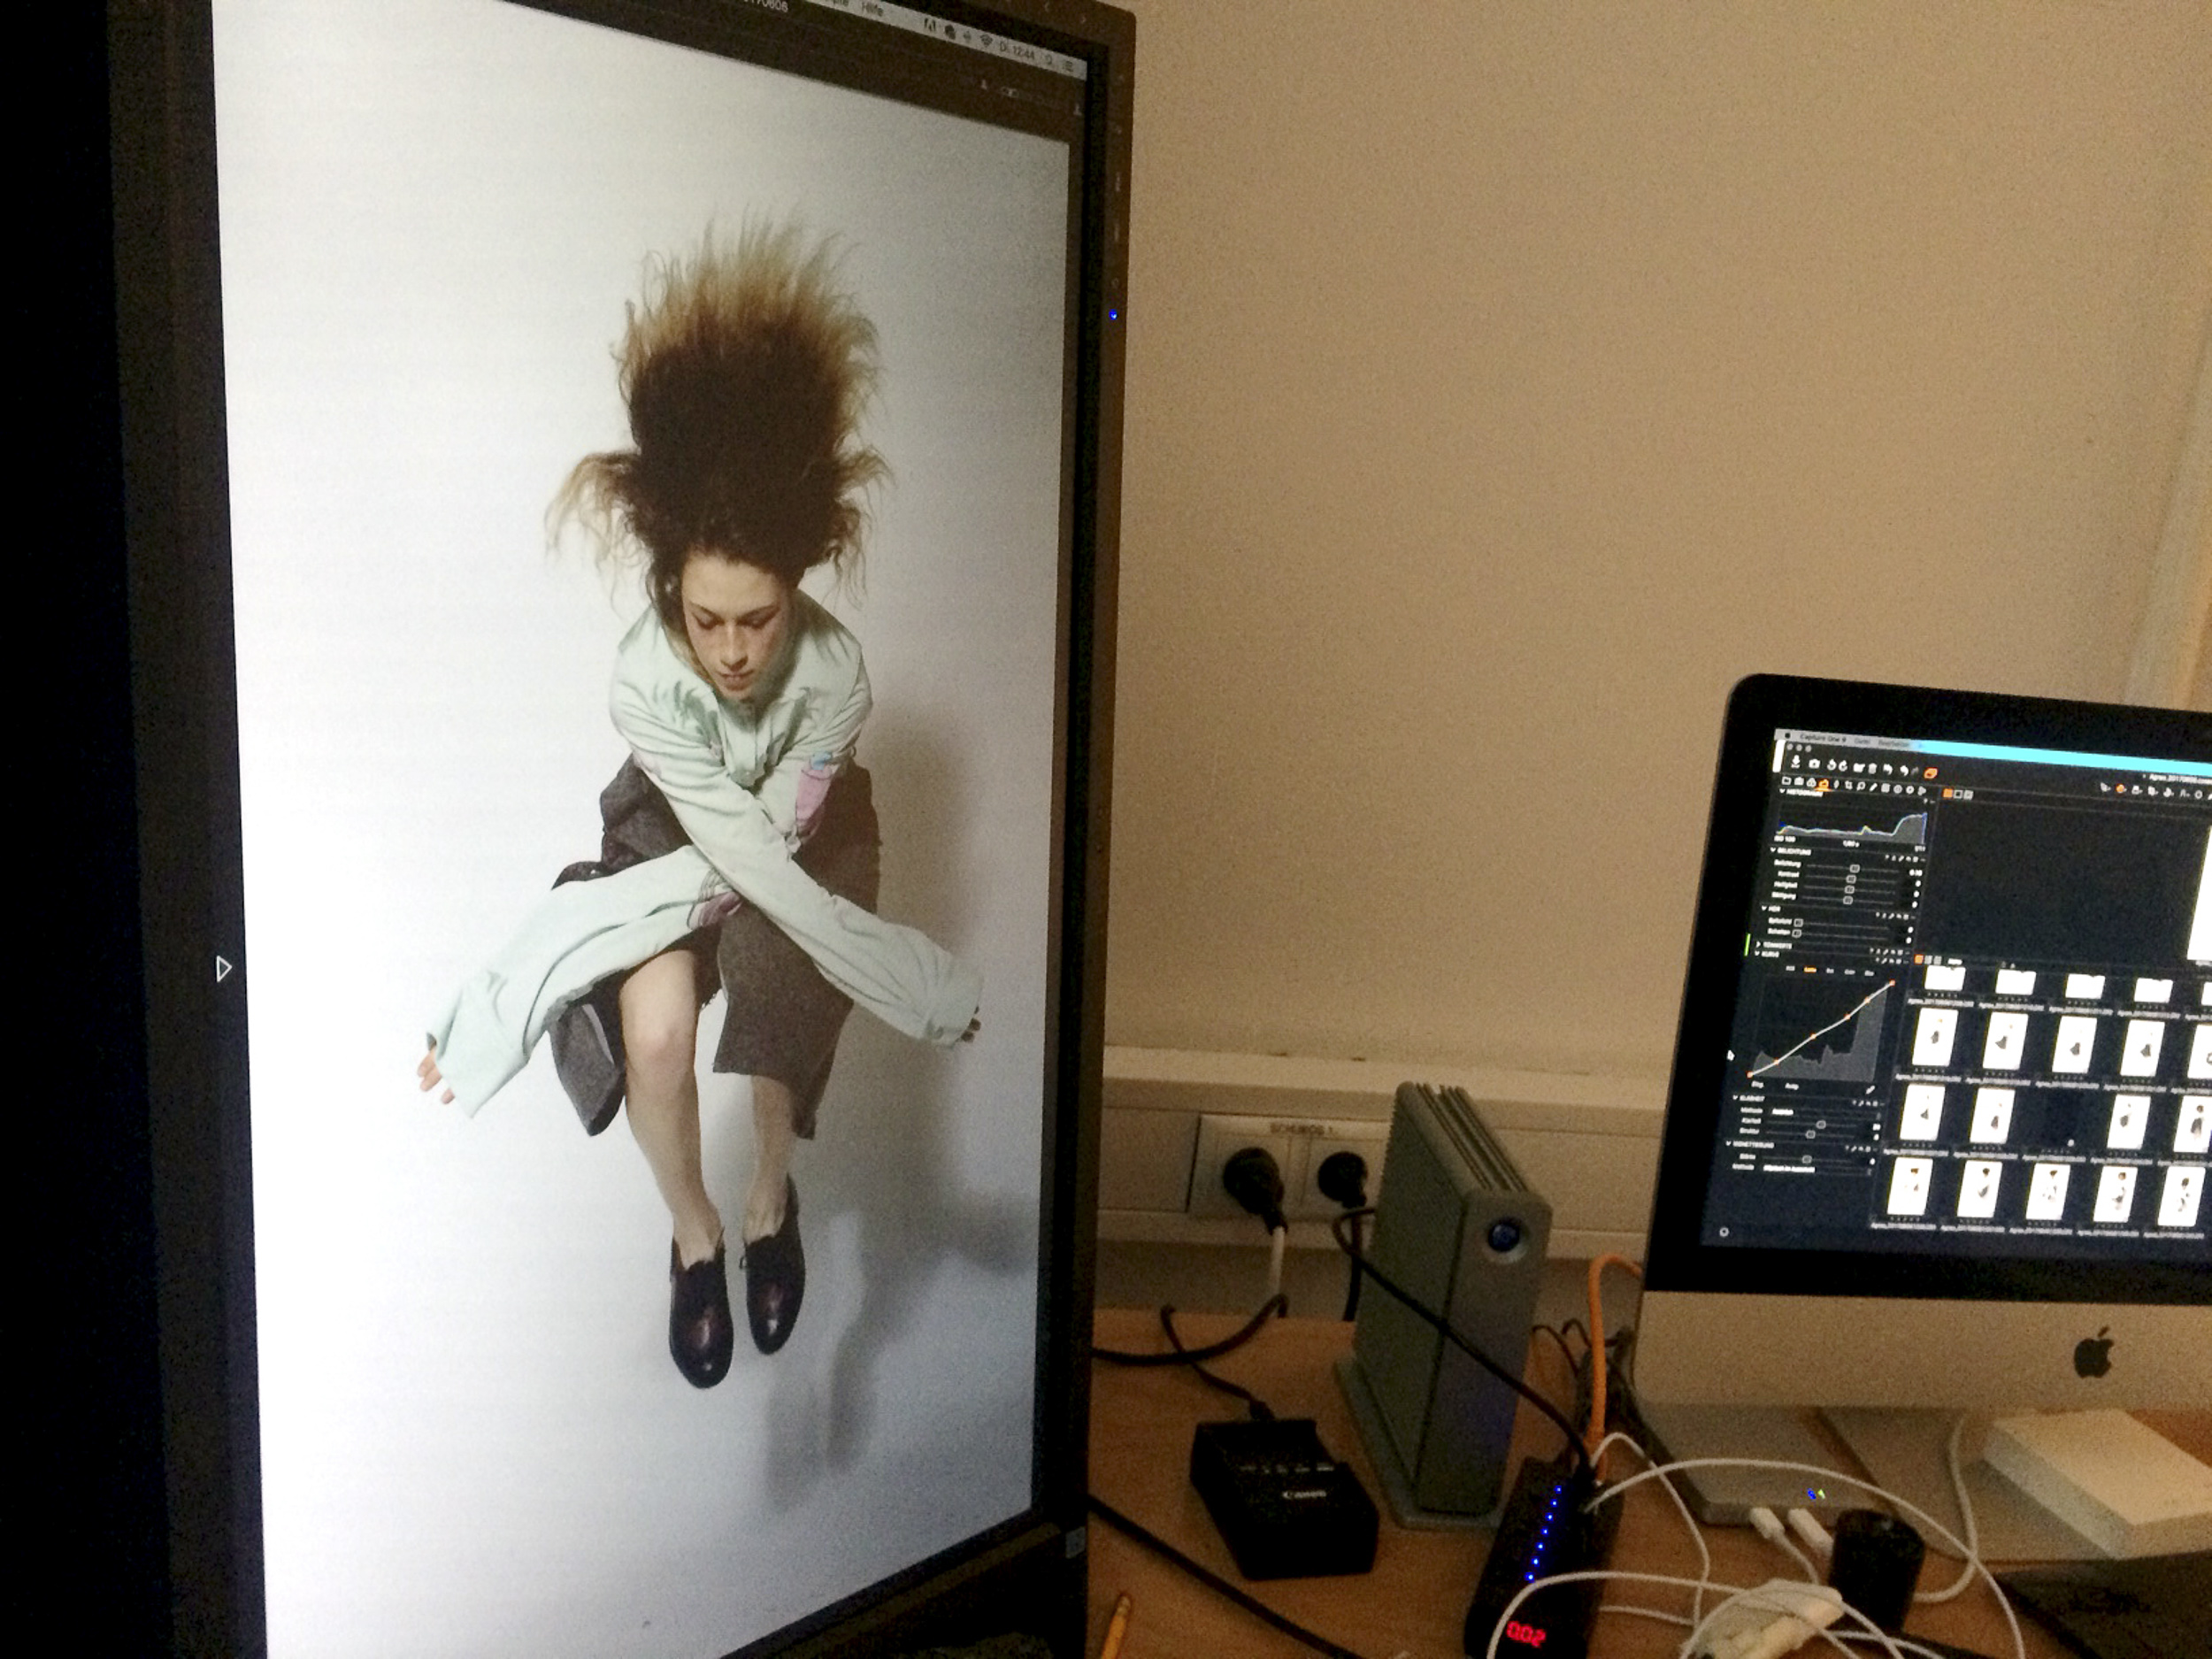Click the trash delete icon in toolbar
2212x1659 pixels.
pyautogui.click(x=1872, y=769)
